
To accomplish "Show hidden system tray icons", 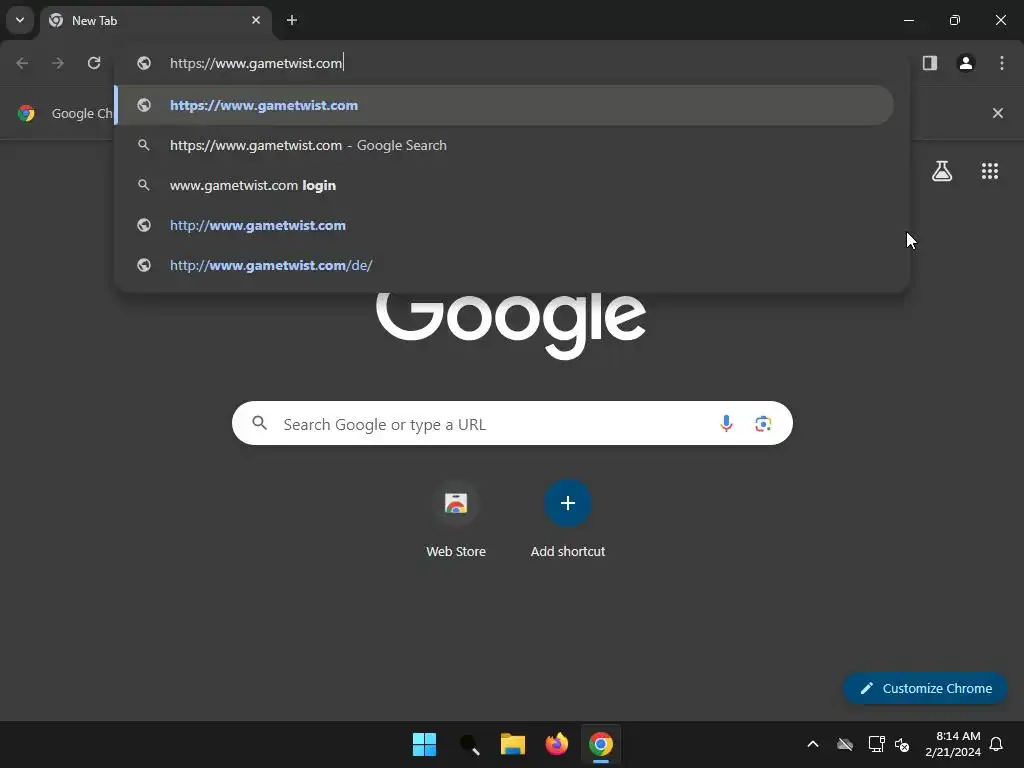I will [x=813, y=744].
